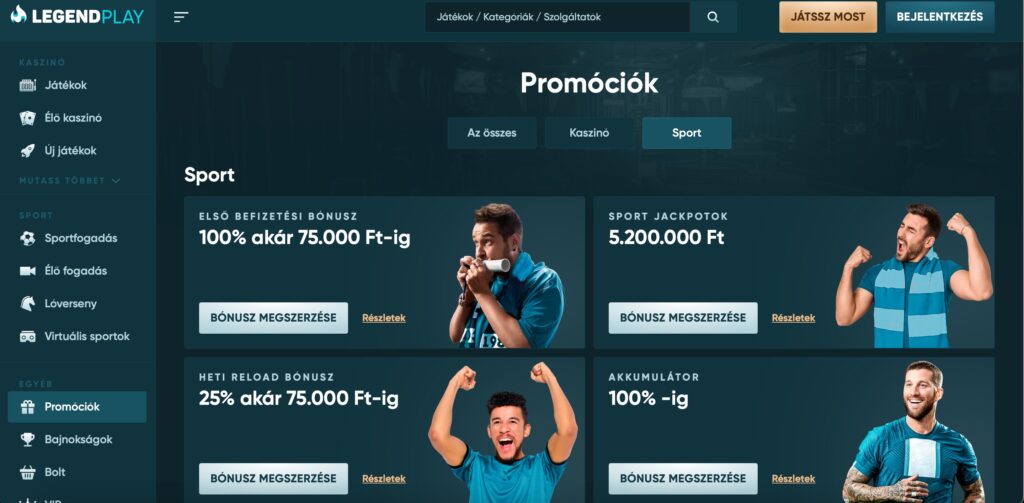Focus the Játékok / Kategóriák search field
Screen dimensions: 1024x503
coord(557,18)
